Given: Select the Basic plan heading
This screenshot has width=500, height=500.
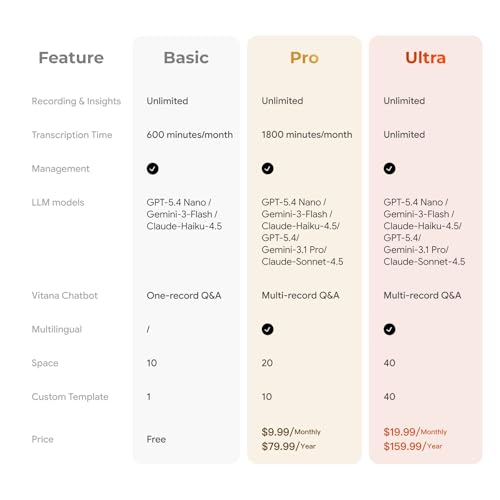Looking at the screenshot, I should [186, 58].
